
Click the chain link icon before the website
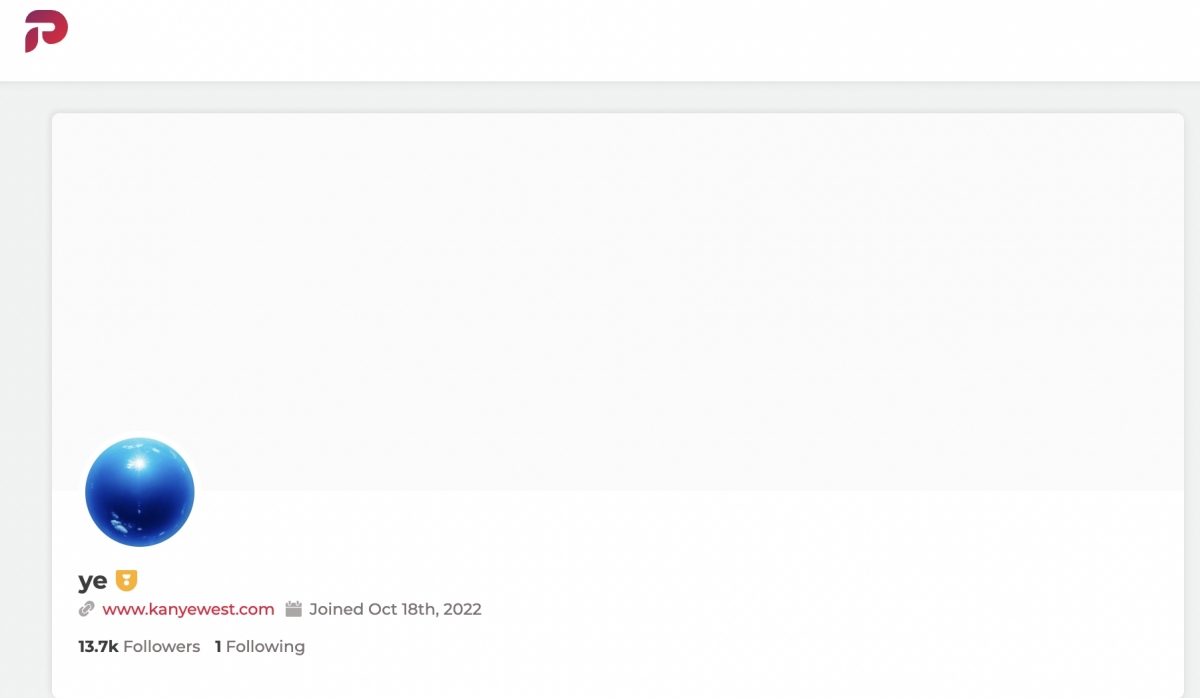tap(87, 609)
